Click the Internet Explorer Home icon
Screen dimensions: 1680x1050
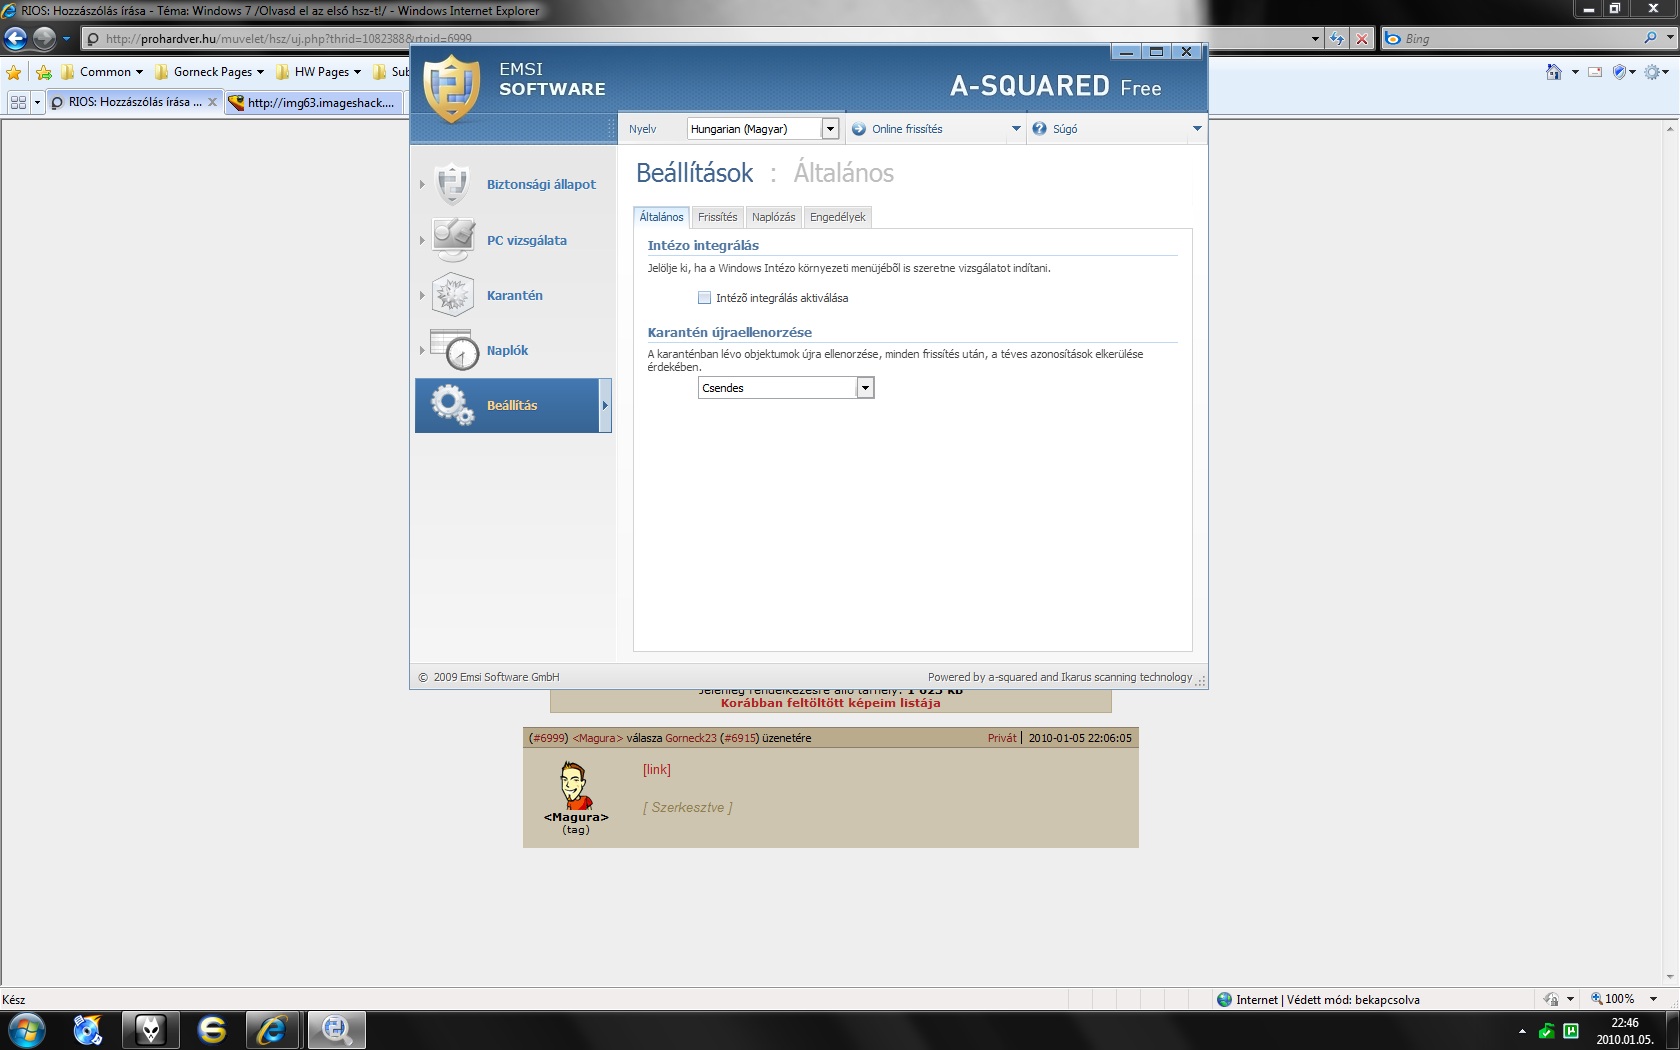tap(1554, 72)
